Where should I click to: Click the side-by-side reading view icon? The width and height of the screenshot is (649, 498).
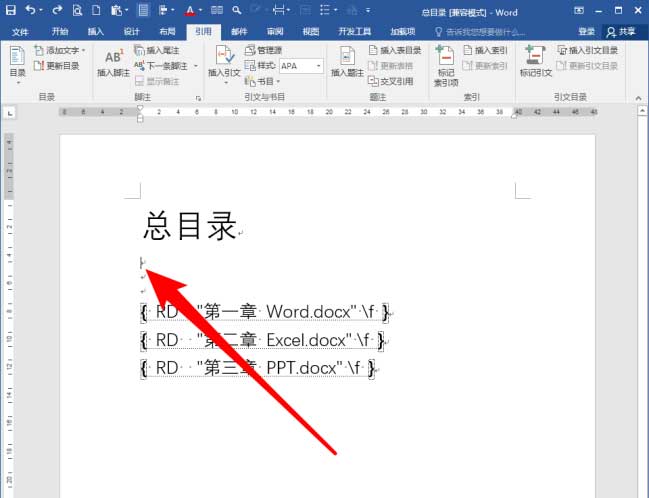click(217, 10)
